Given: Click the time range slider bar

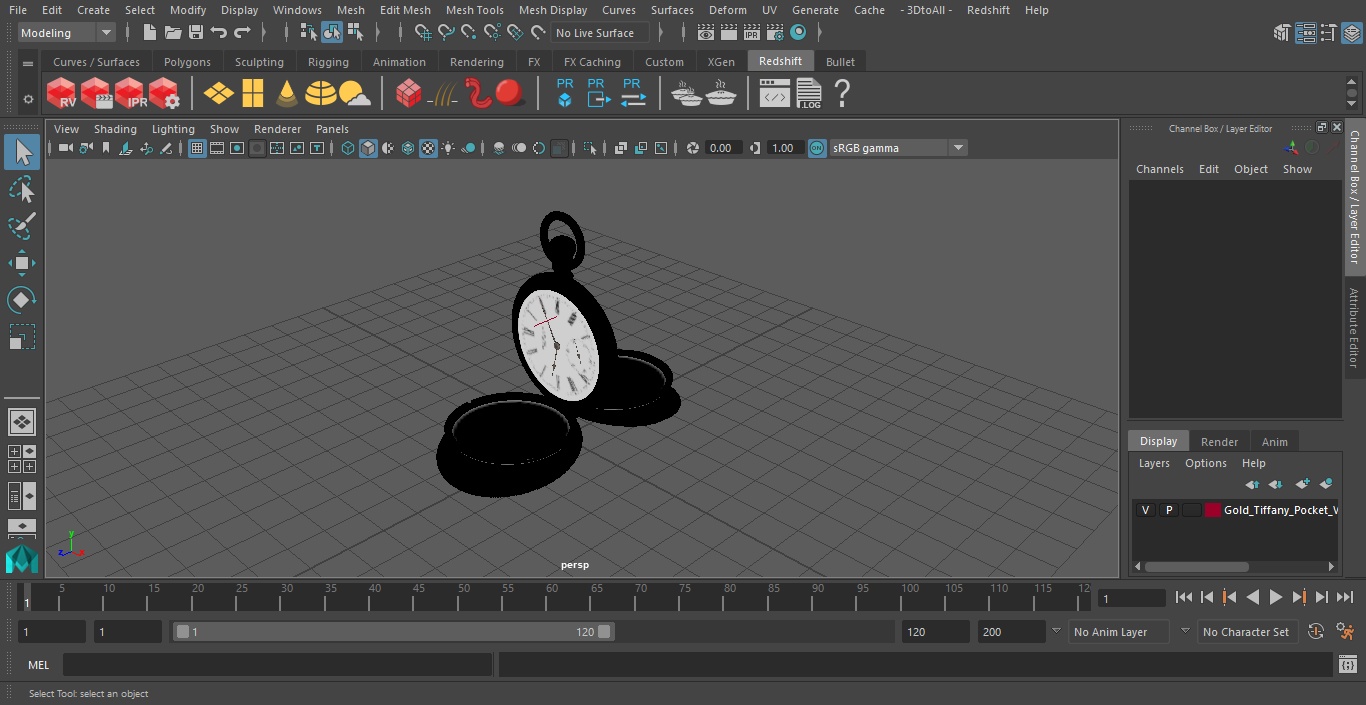Looking at the screenshot, I should [393, 632].
